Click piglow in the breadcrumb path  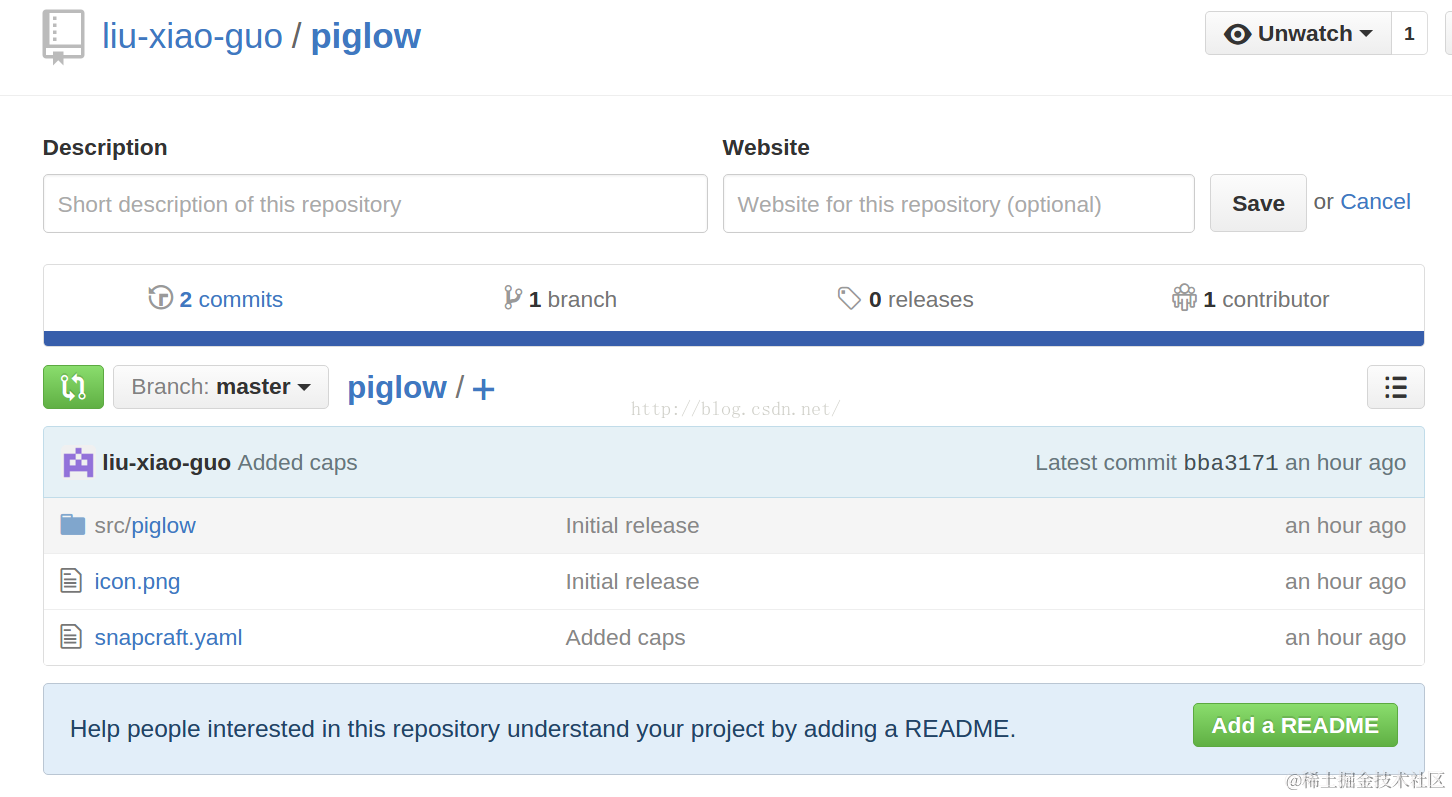coord(397,387)
